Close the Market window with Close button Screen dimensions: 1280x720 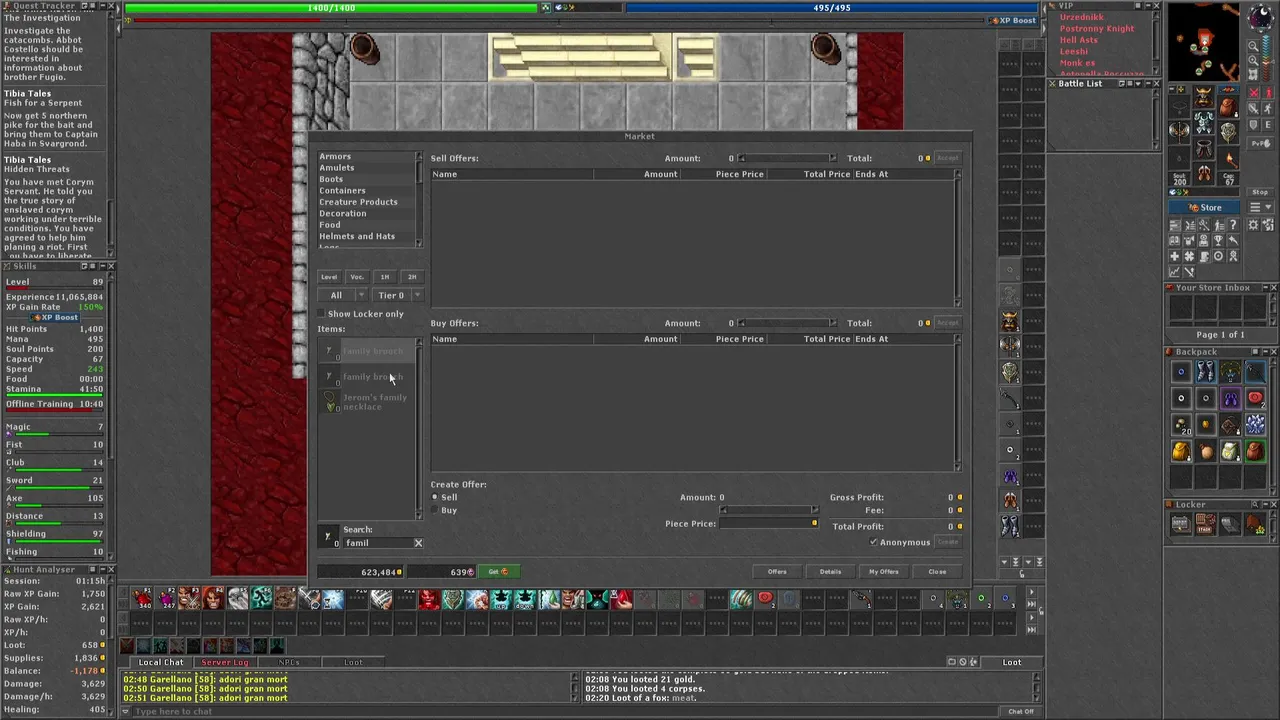coord(937,572)
